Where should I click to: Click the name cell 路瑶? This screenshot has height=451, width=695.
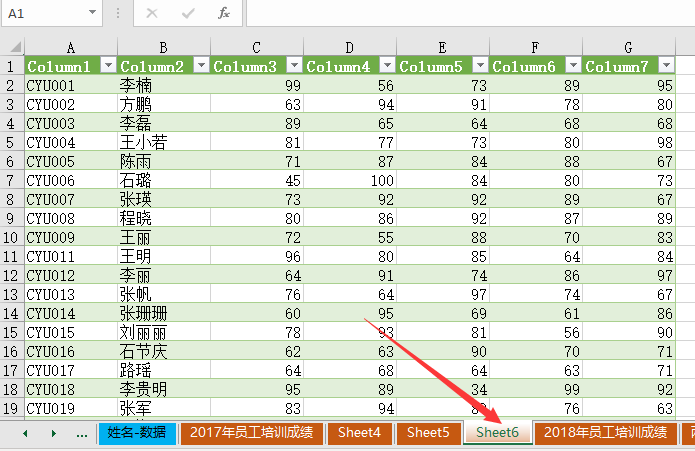(164, 370)
